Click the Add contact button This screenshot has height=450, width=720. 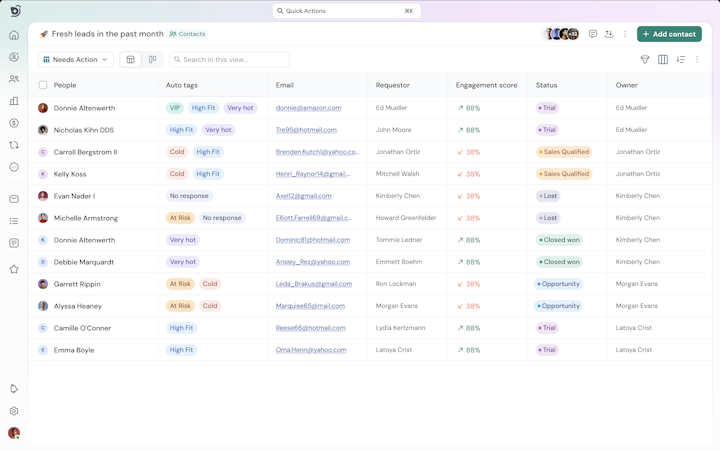point(669,34)
